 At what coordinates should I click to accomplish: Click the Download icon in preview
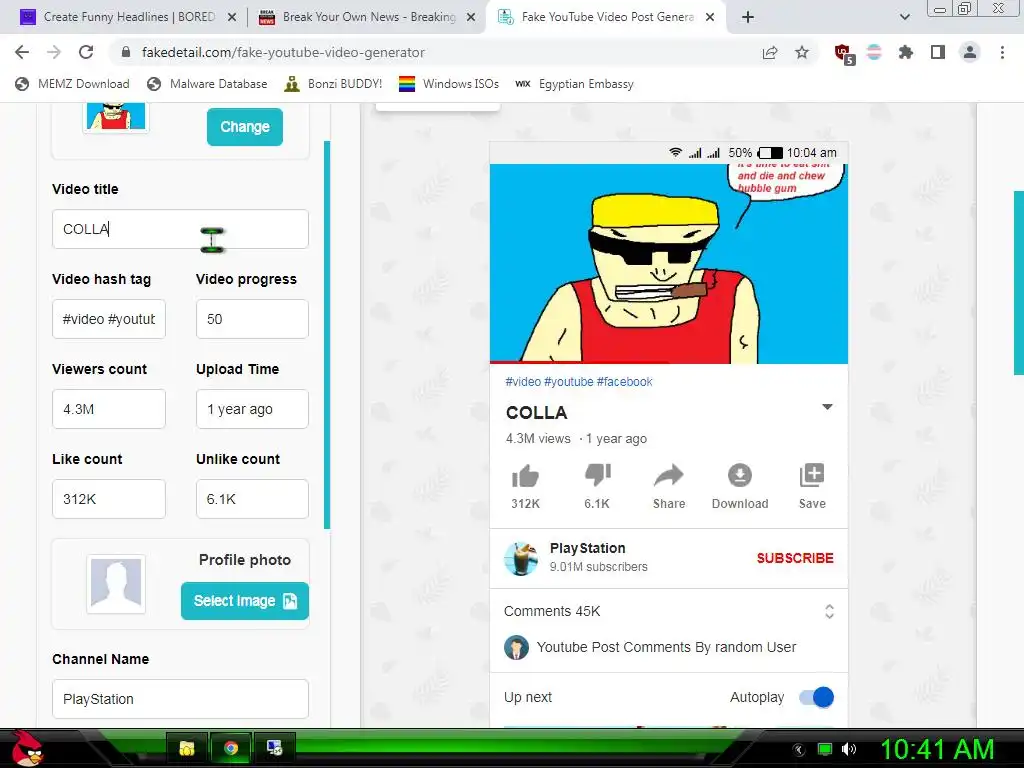pyautogui.click(x=740, y=475)
